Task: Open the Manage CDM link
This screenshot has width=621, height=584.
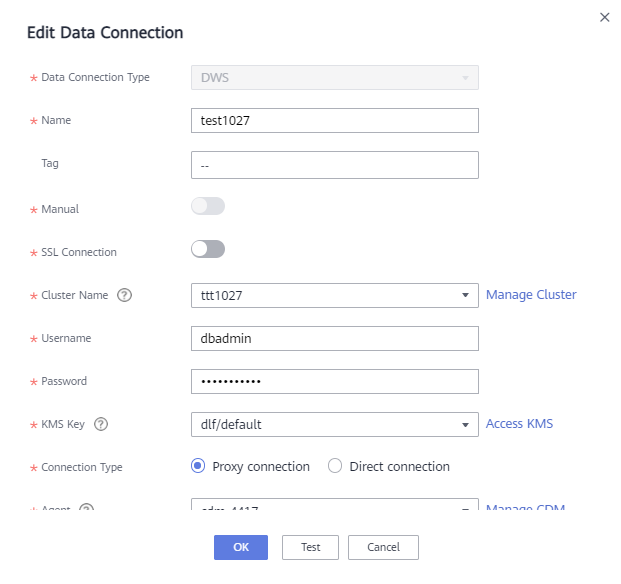Action: coord(525,506)
